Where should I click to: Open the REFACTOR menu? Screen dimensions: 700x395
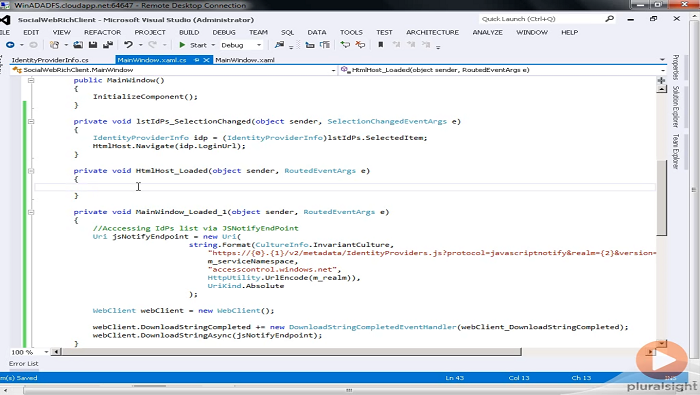(103, 32)
